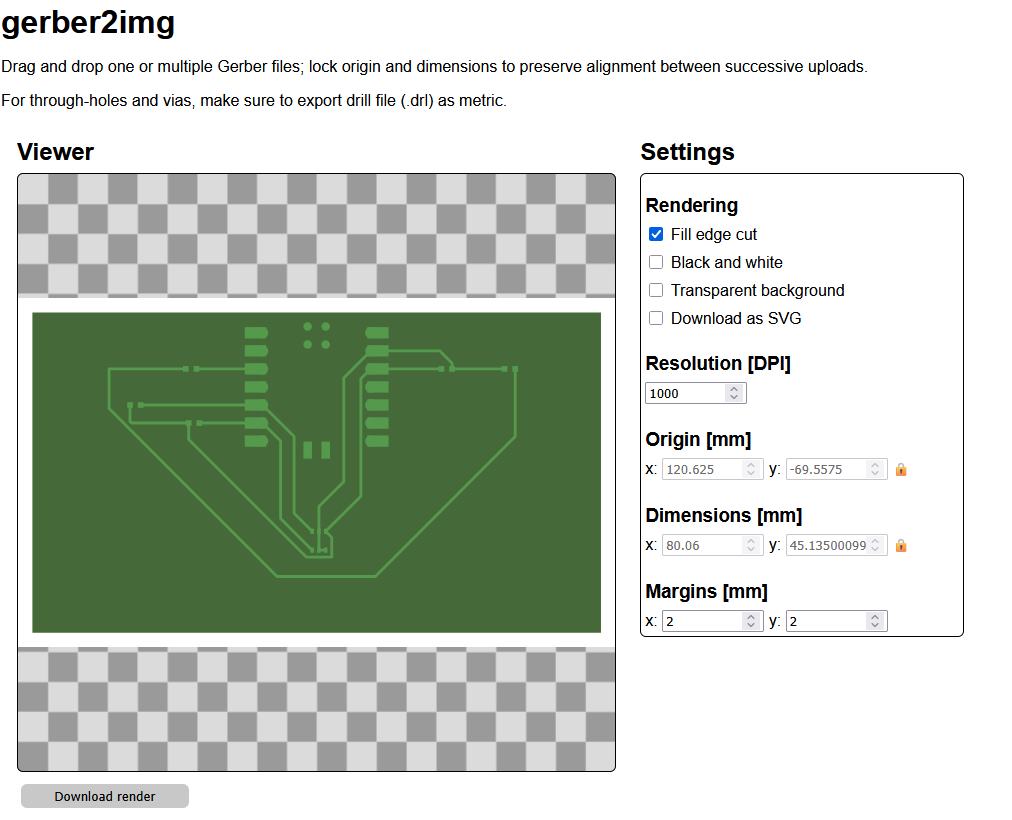Click the dimensions lock icon
Image resolution: width=1012 pixels, height=820 pixels.
pos(901,545)
